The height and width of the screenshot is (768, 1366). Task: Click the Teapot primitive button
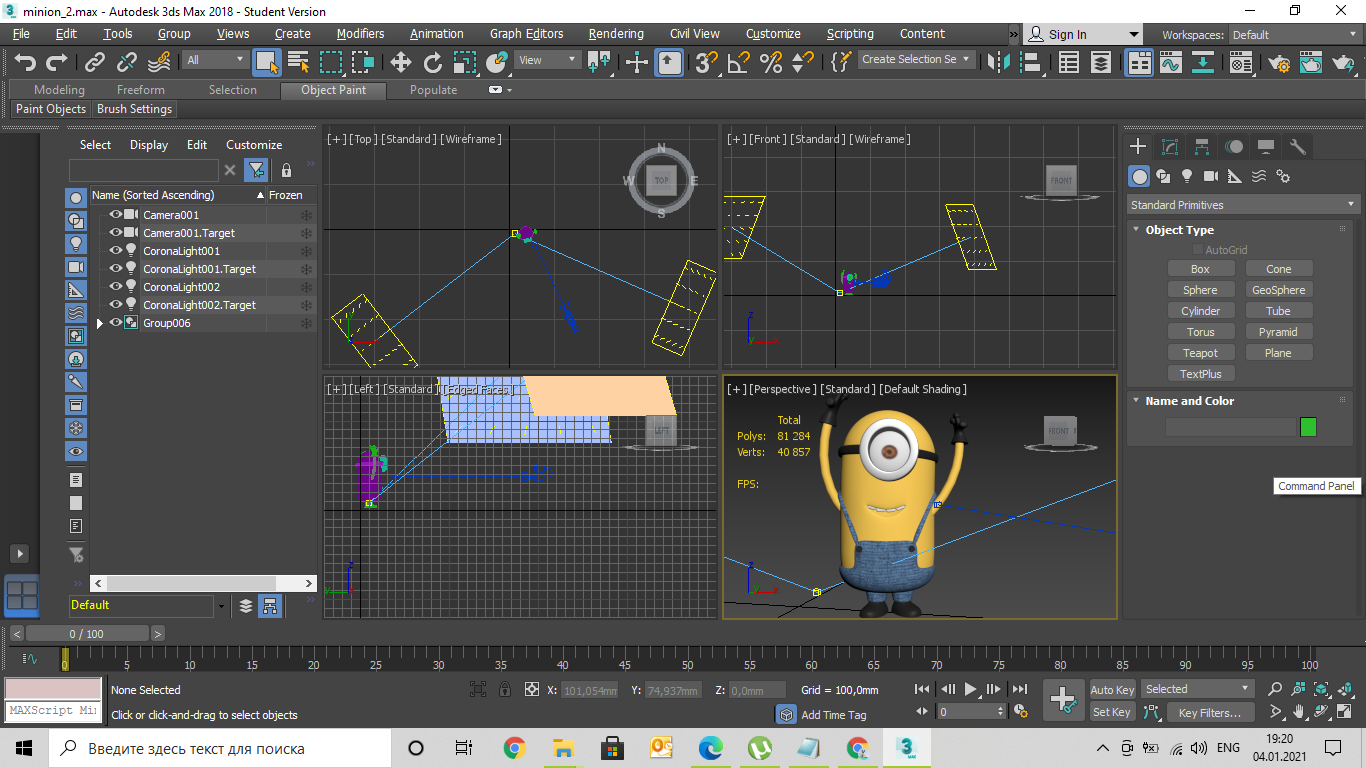pos(1200,353)
